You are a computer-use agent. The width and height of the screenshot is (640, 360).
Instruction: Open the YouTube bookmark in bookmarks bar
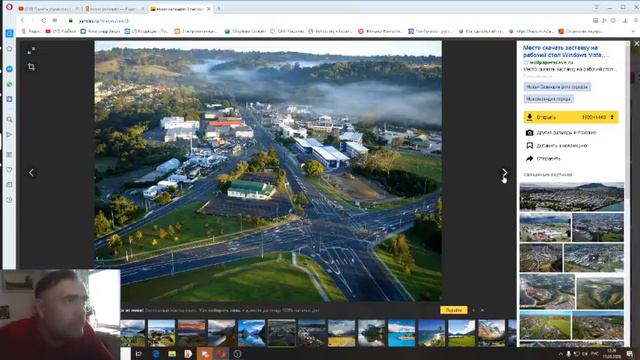(60, 31)
